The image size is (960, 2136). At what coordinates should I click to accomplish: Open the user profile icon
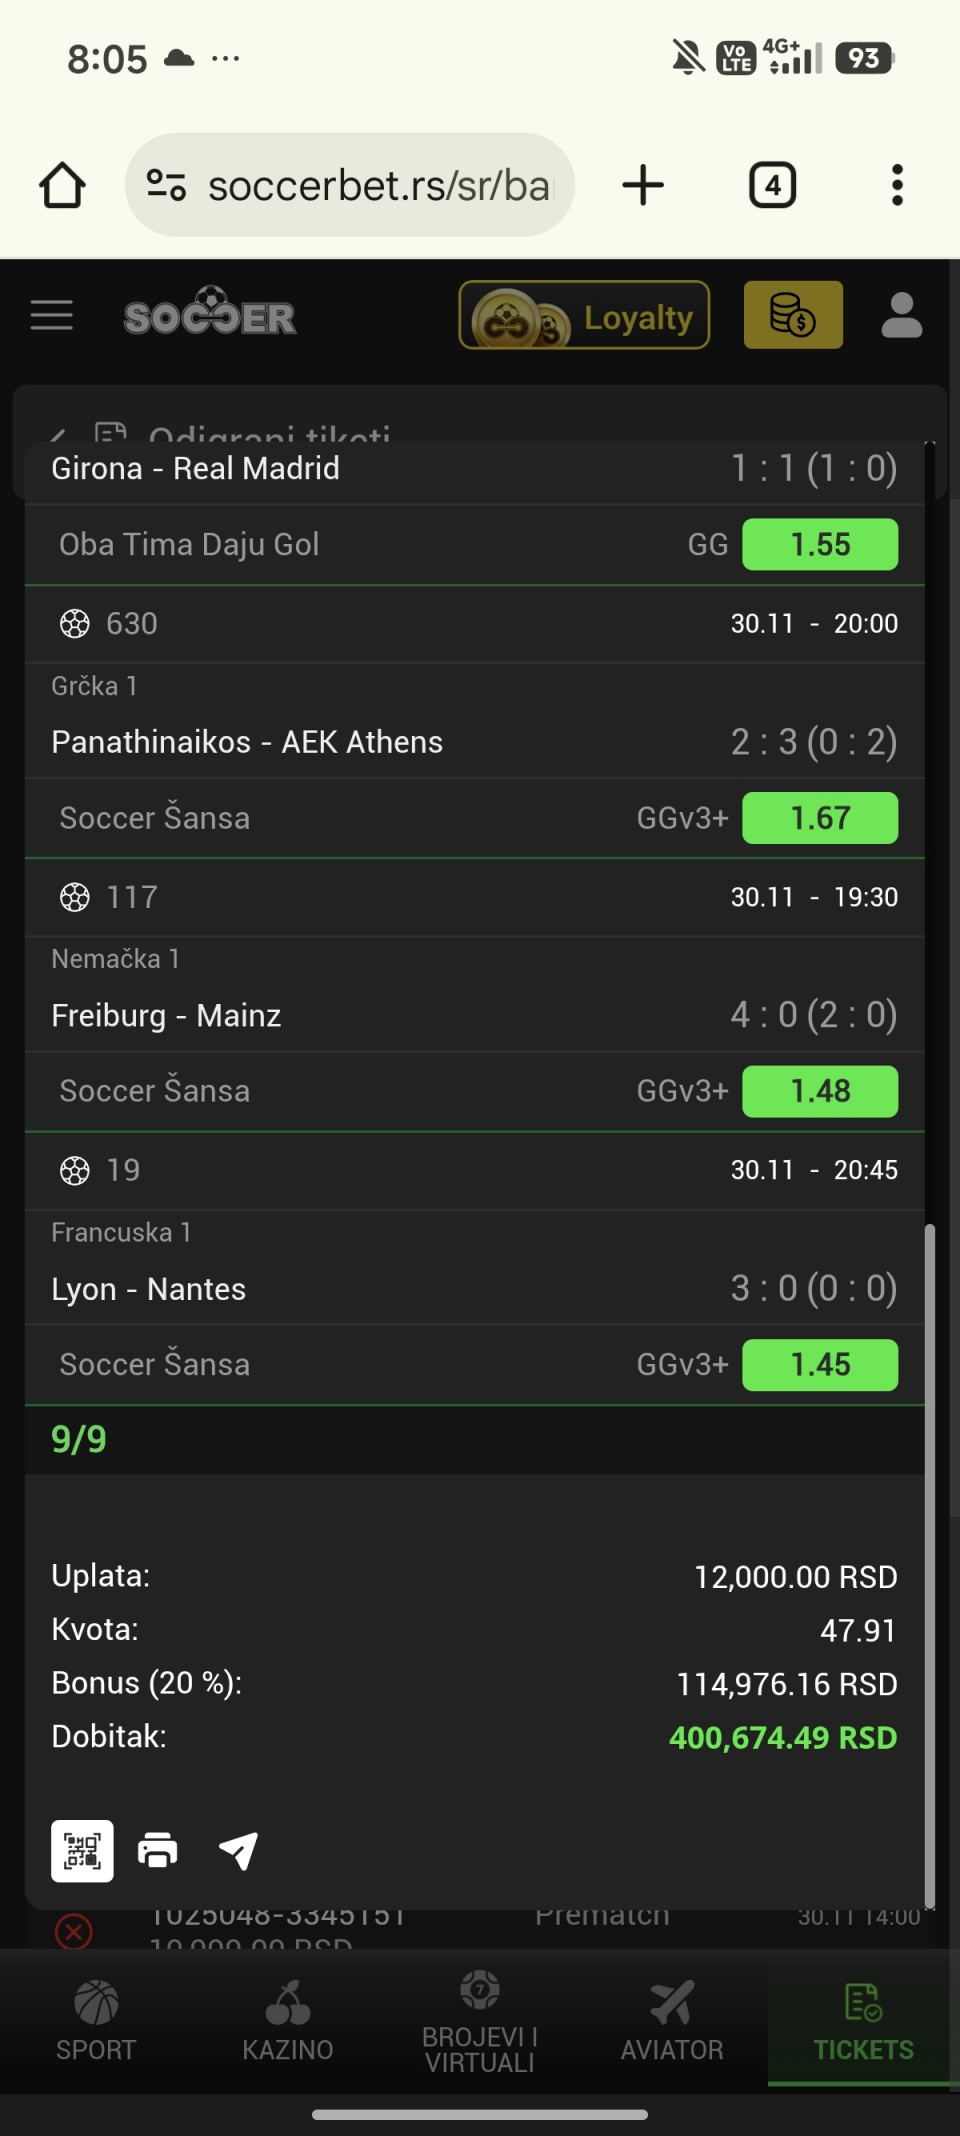point(901,315)
